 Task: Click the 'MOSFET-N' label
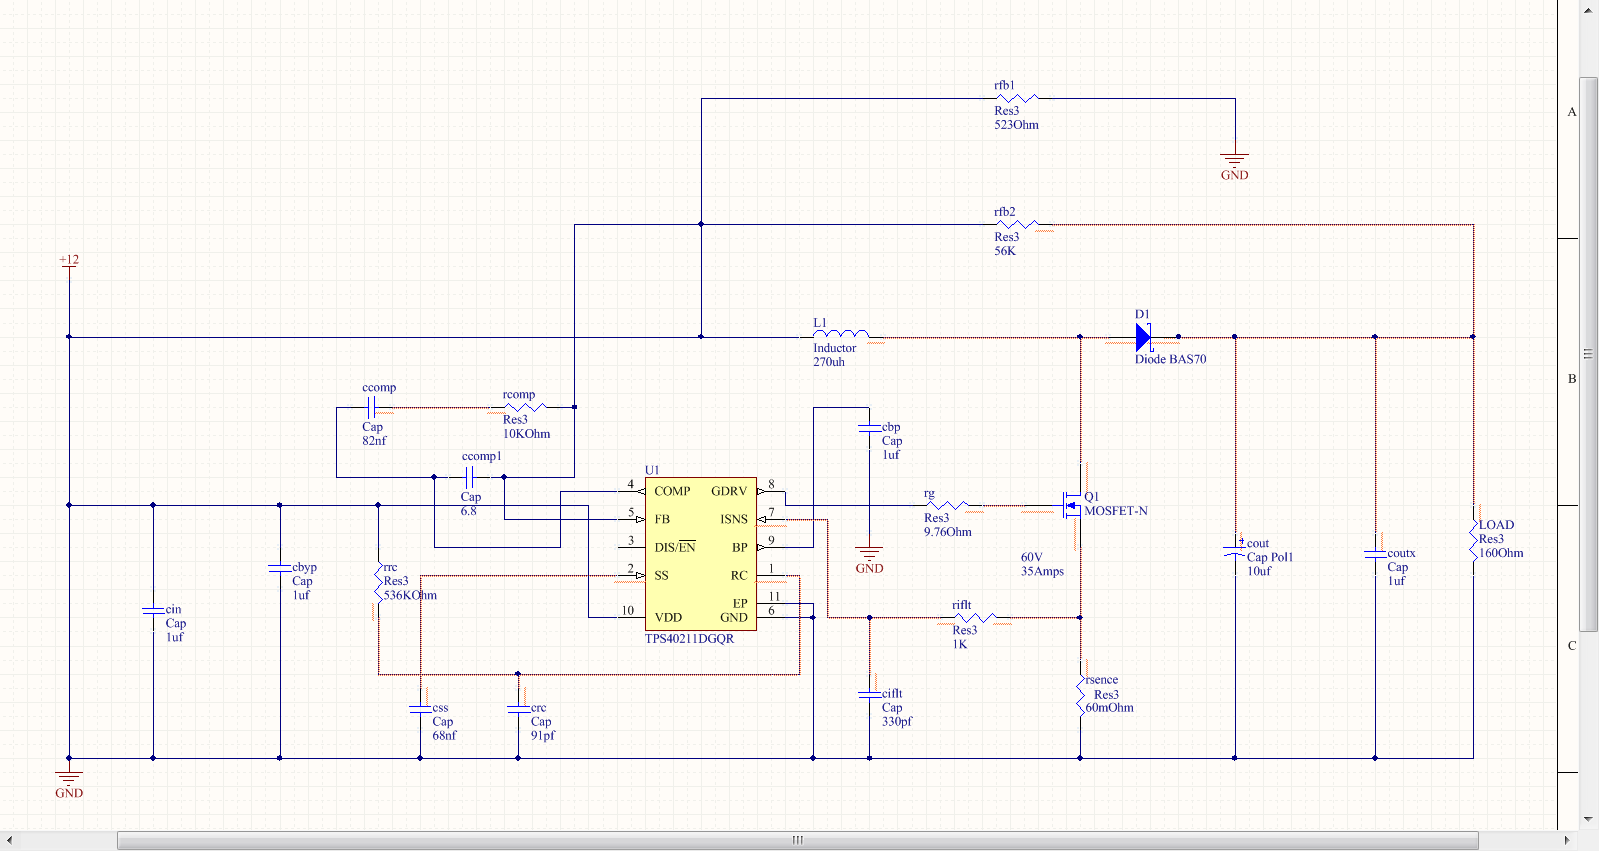tap(1116, 511)
